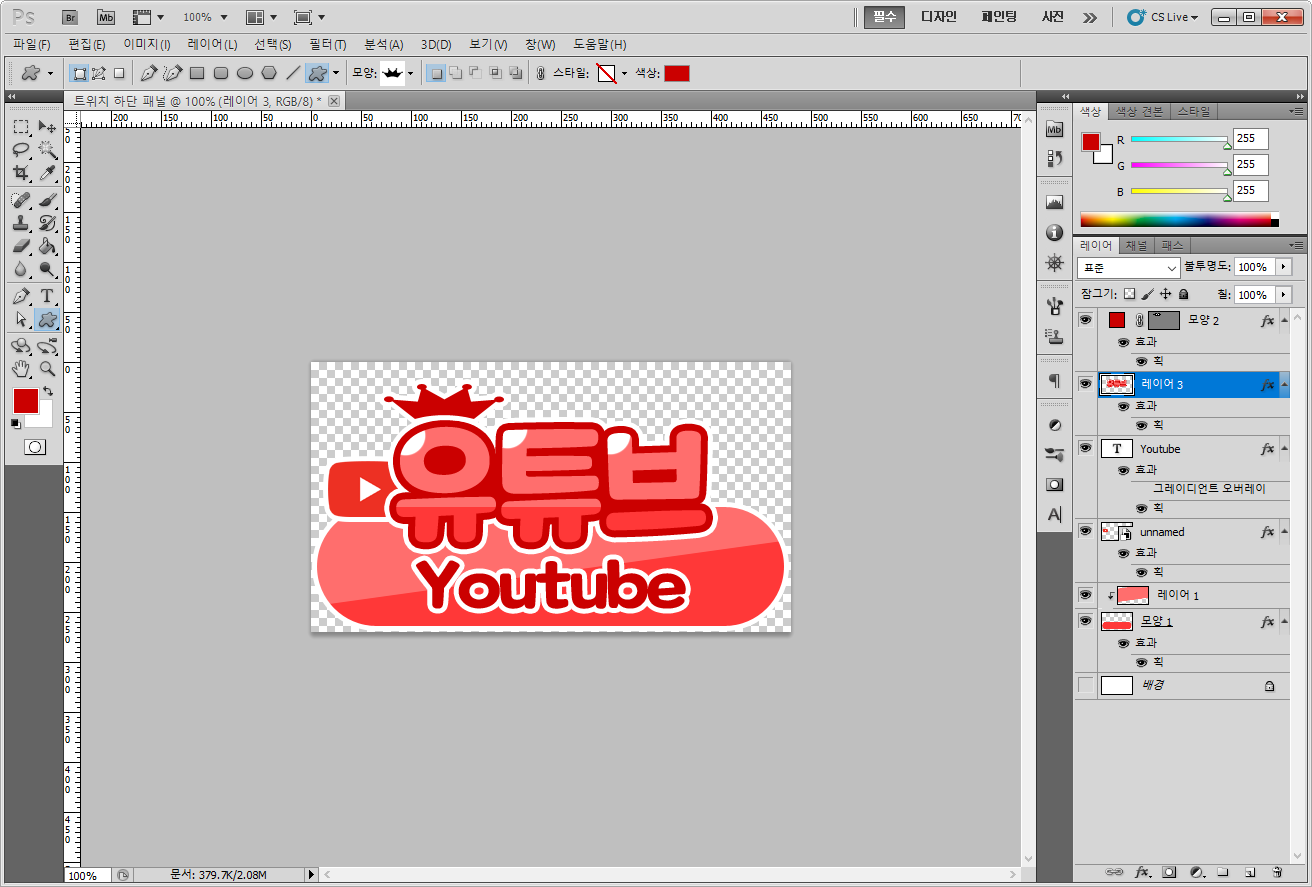Collapse effects of 모양 2 layer

coord(1284,320)
